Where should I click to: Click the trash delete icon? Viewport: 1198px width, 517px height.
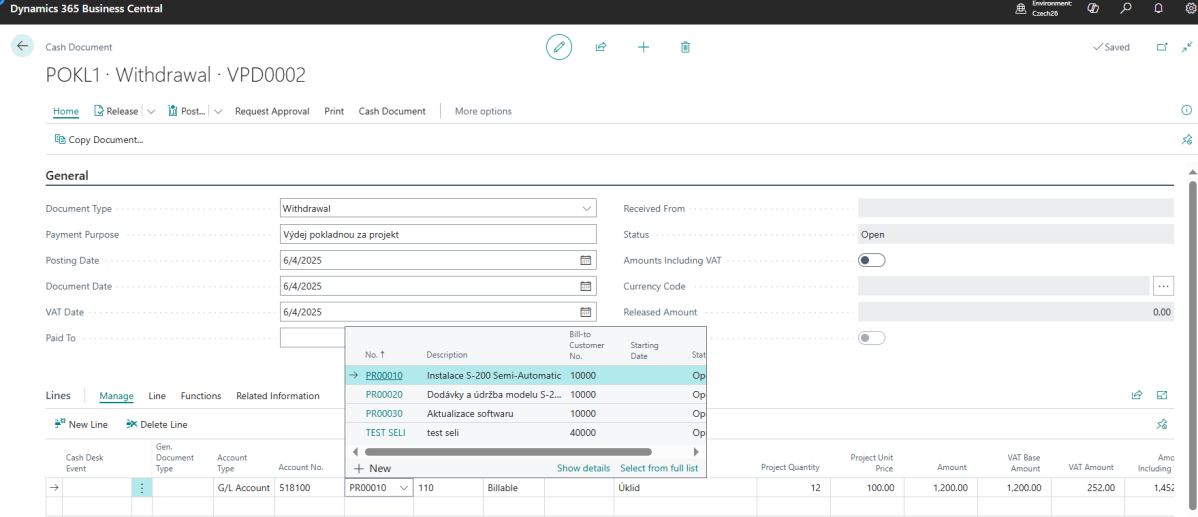[x=685, y=47]
